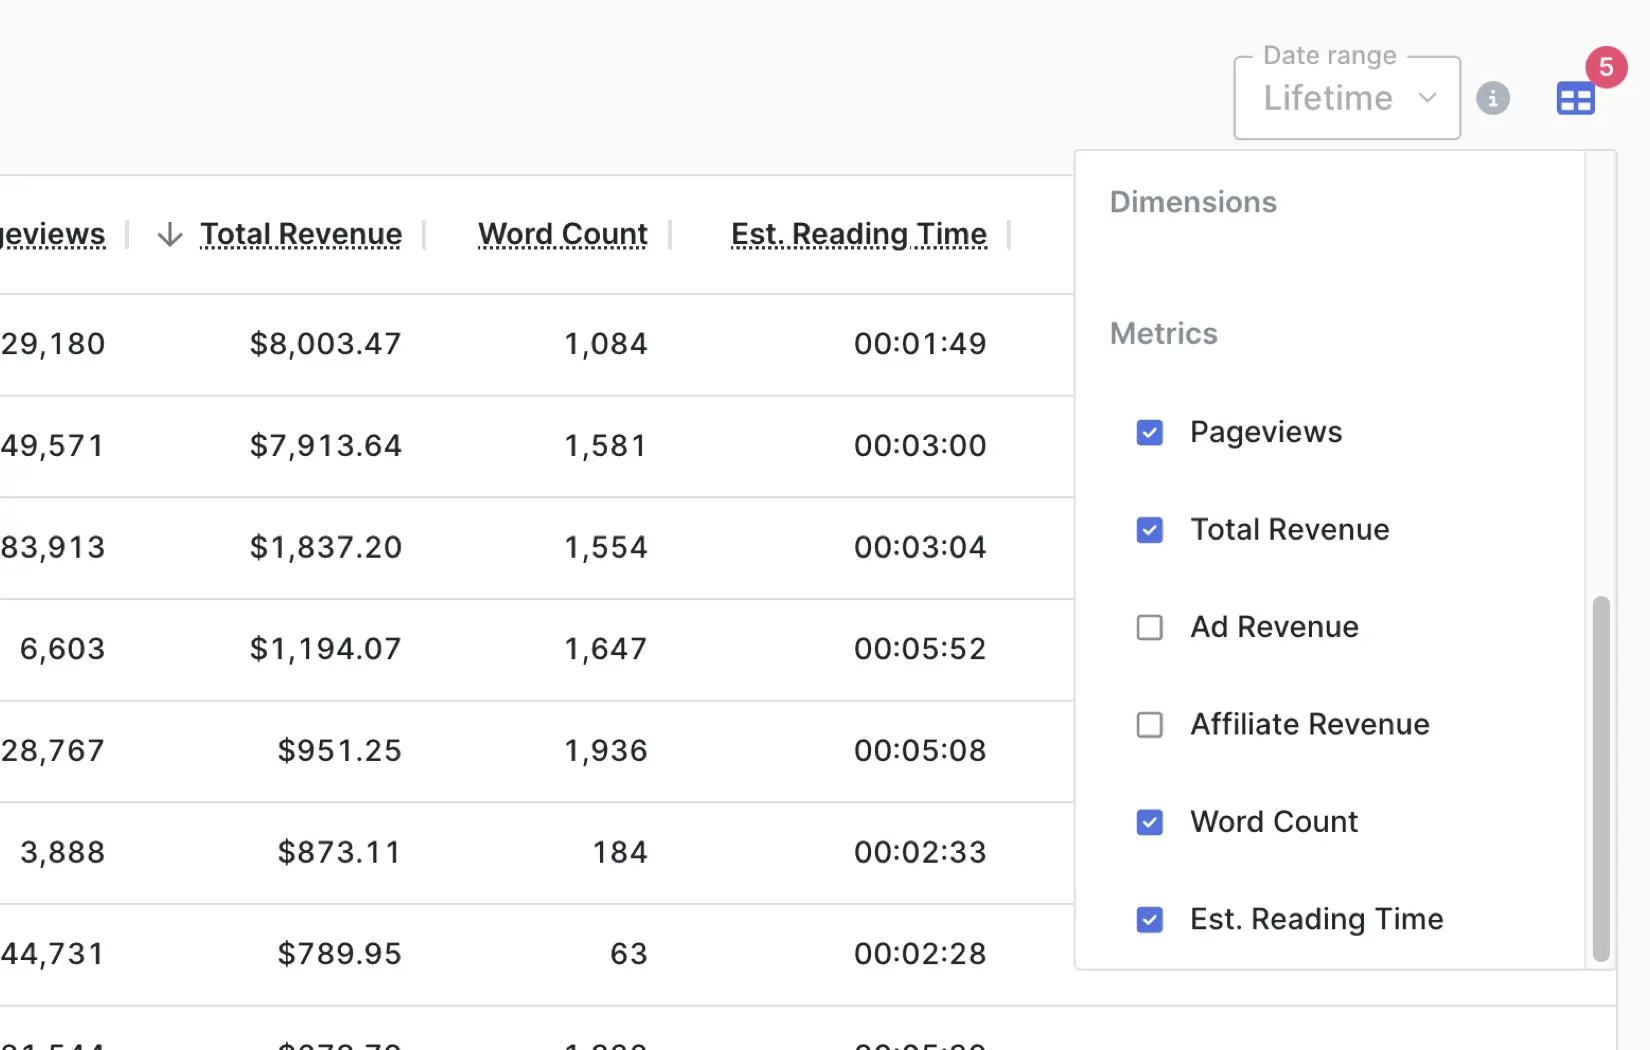Uncheck the Word Count metric checkbox
The width and height of the screenshot is (1650, 1050).
point(1150,822)
